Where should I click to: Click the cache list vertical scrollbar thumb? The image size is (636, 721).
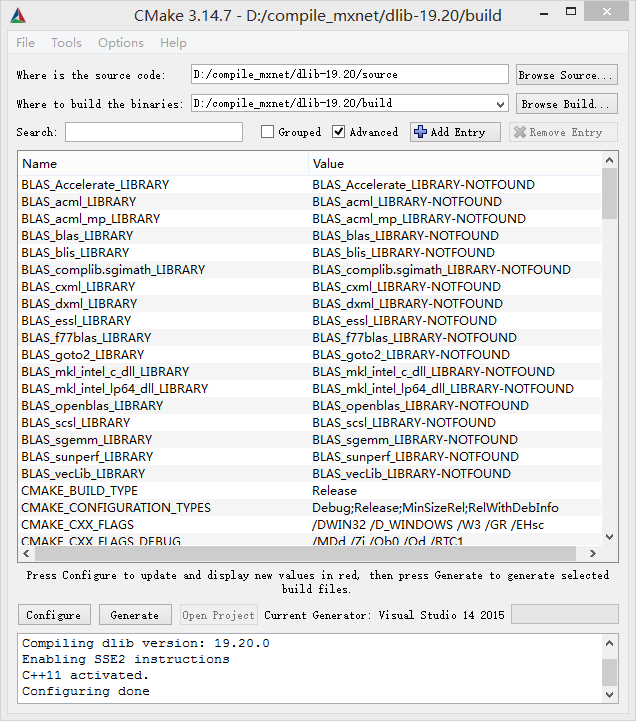tap(610, 194)
